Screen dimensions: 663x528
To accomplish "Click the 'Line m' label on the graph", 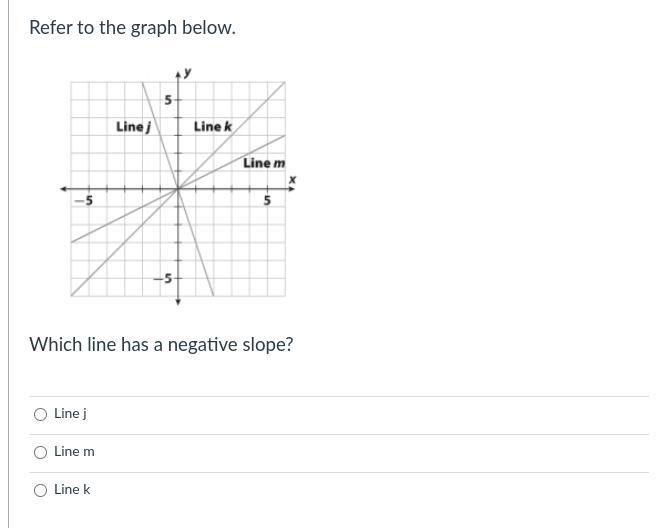I will [264, 163].
